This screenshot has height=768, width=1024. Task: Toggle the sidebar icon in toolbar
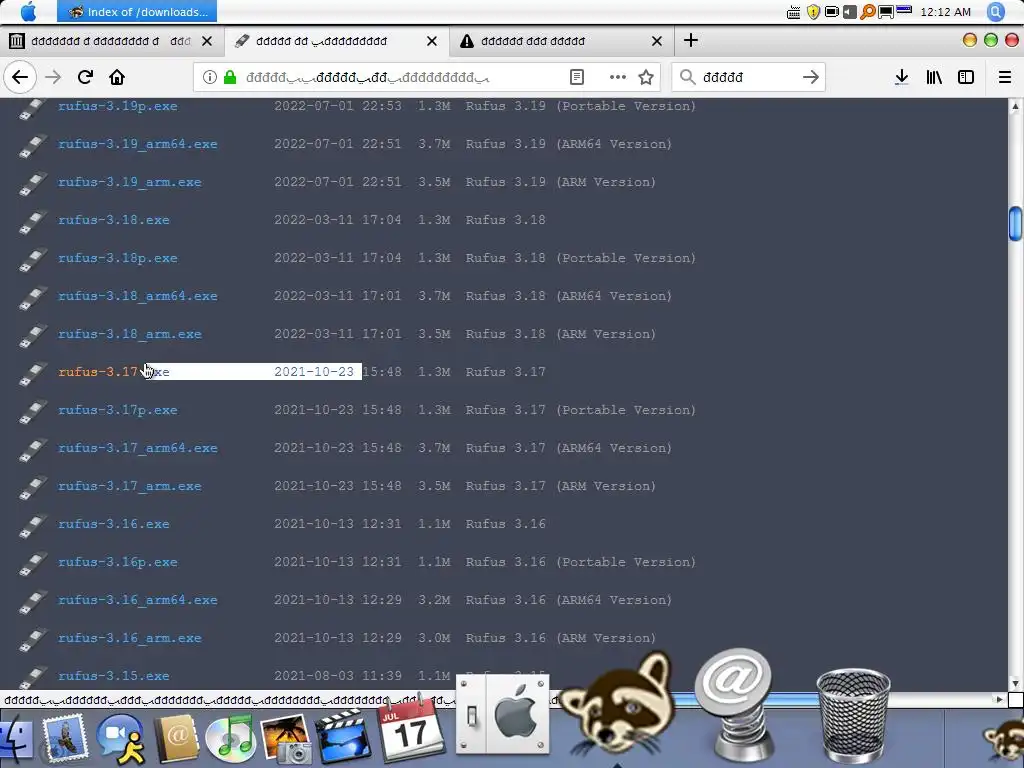pyautogui.click(x=966, y=77)
